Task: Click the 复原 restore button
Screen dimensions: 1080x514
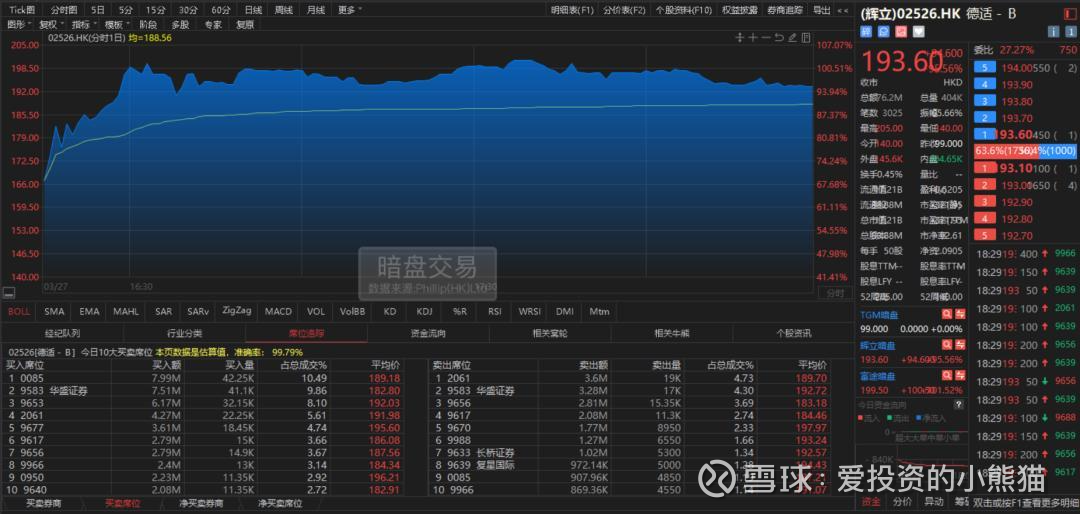Action: point(245,24)
